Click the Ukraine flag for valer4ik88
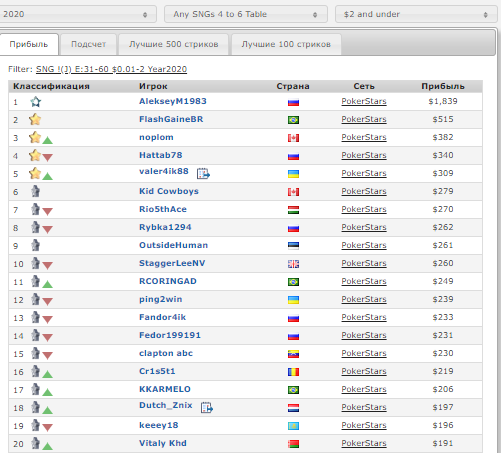Screen dimensions: 501x453 point(293,174)
